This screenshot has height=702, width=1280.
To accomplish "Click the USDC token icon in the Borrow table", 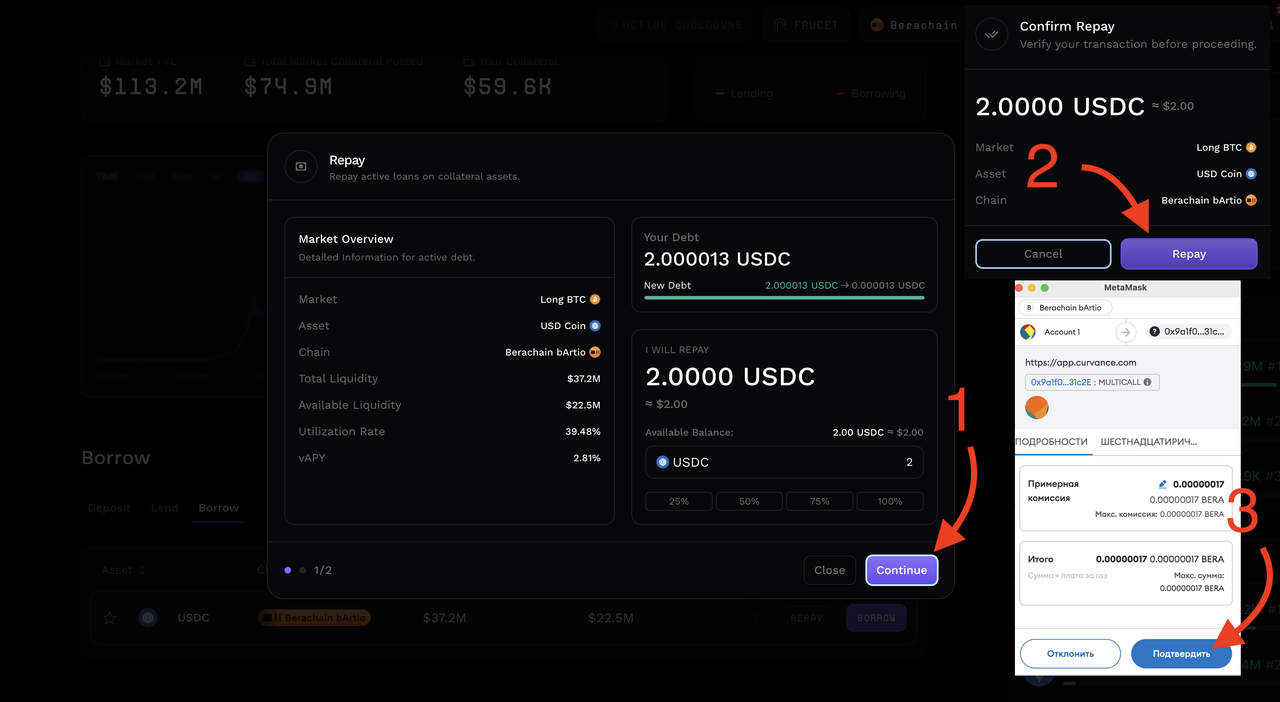I will tap(148, 618).
